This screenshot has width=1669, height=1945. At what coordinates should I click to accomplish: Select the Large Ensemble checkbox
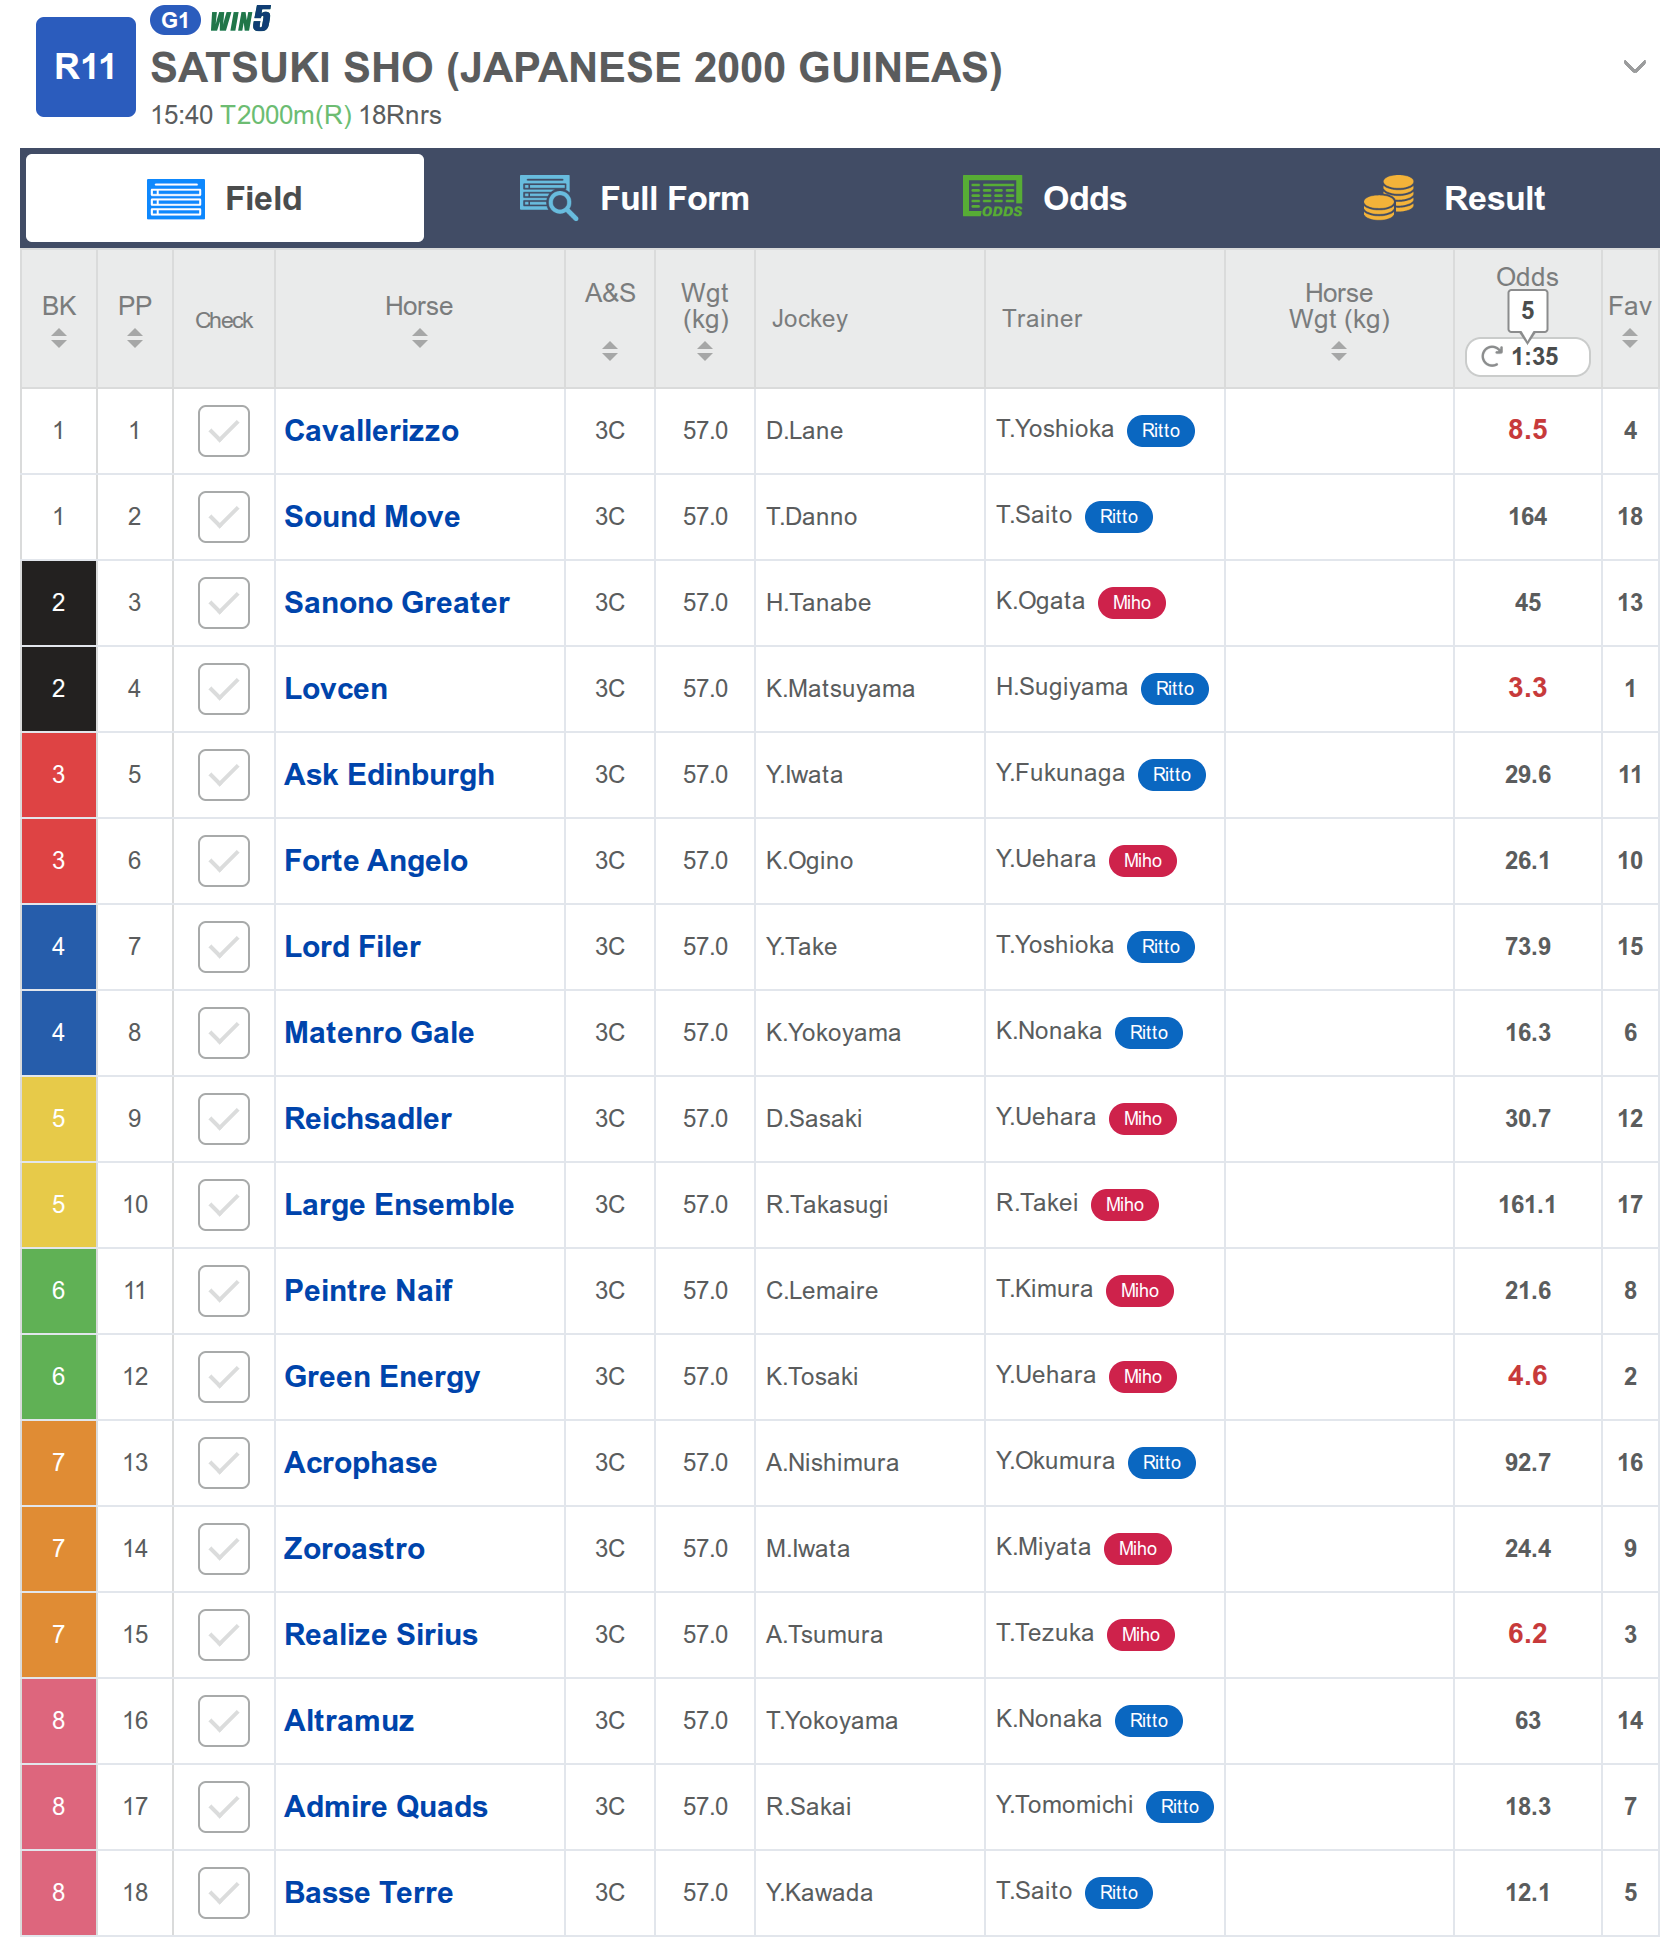click(x=224, y=1205)
